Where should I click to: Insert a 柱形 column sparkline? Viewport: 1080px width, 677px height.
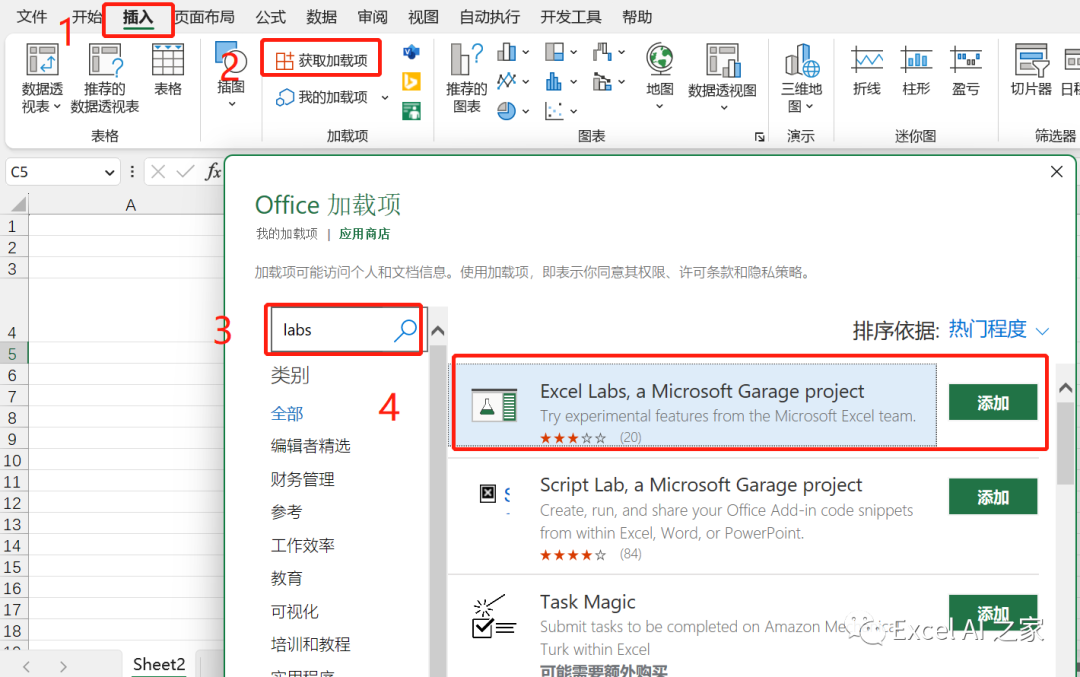pyautogui.click(x=916, y=70)
